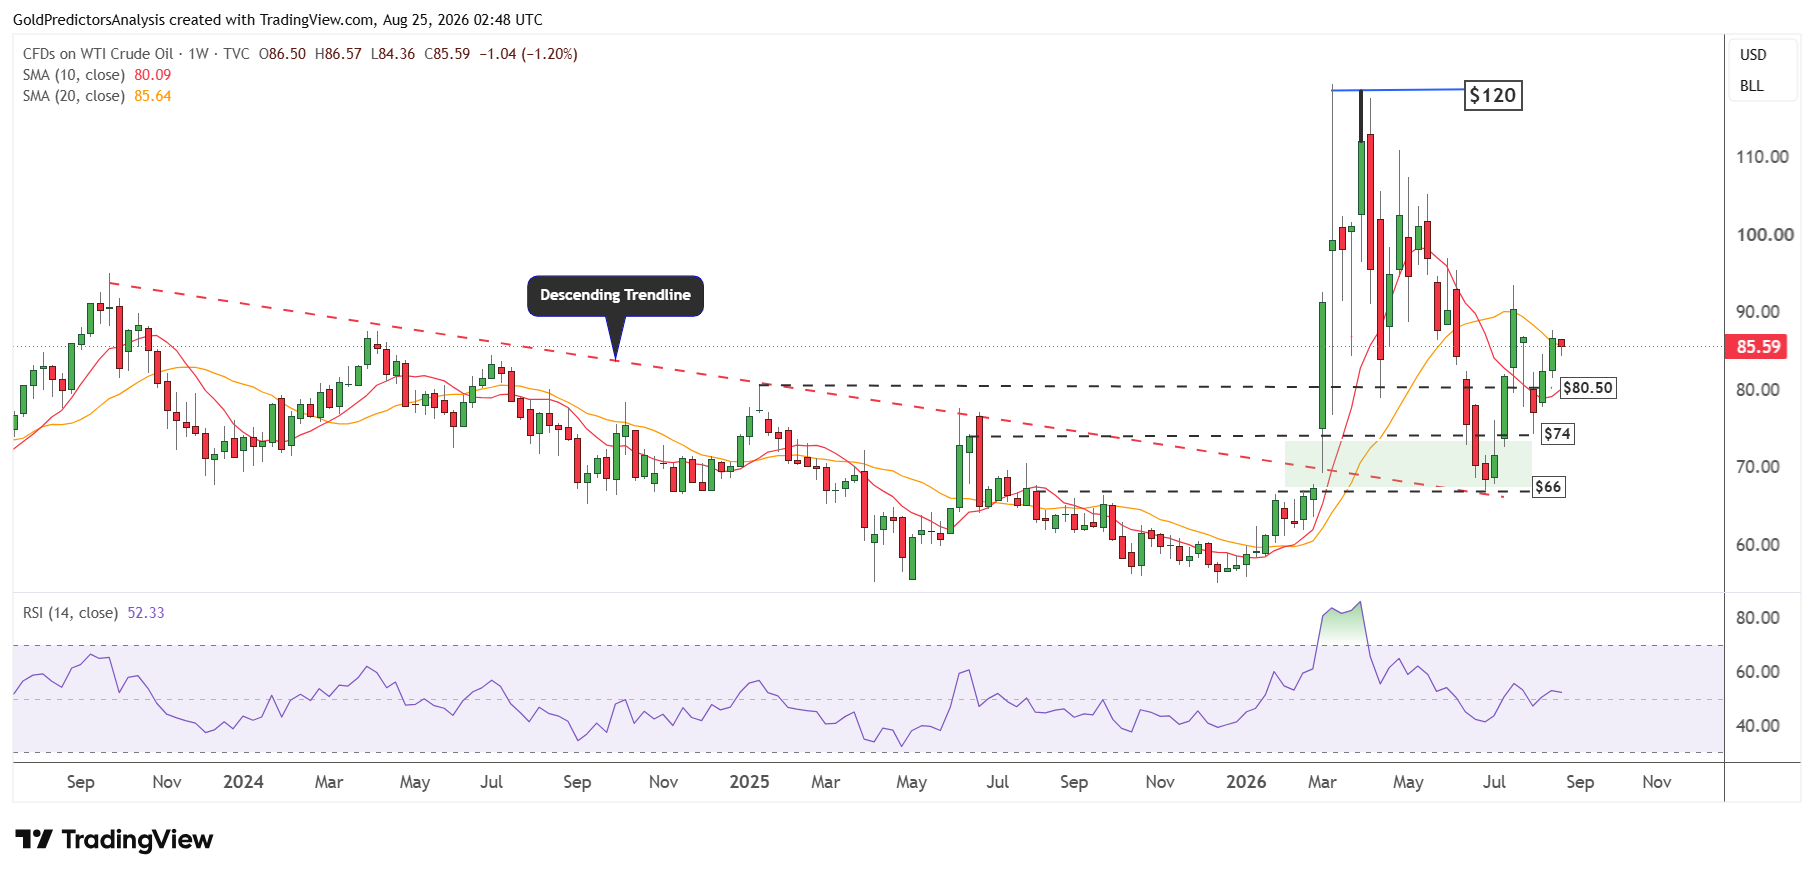Image resolution: width=1814 pixels, height=877 pixels.
Task: Click the 100.00 price axis label
Action: 1765,235
